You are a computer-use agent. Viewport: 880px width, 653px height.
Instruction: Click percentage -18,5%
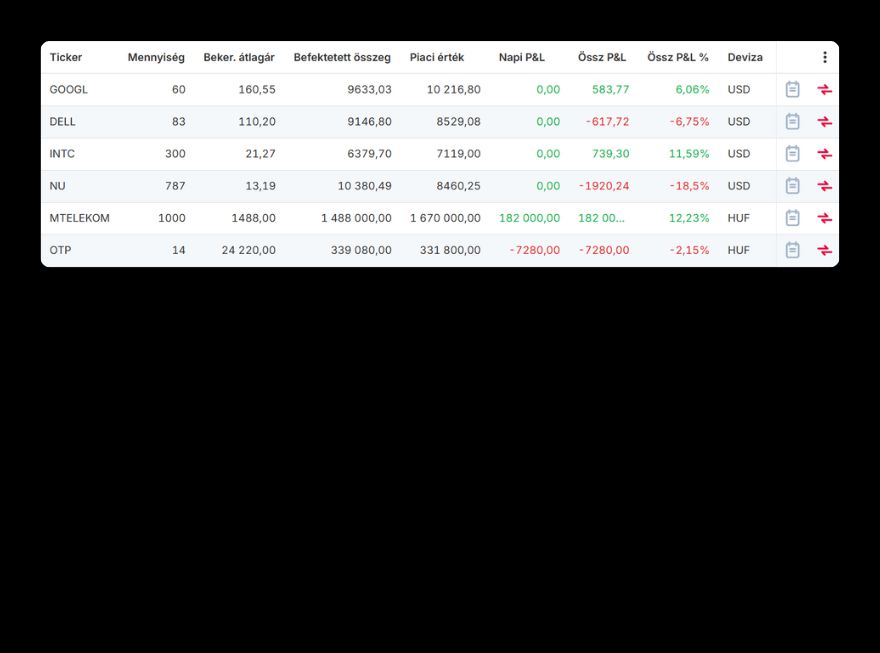click(689, 186)
